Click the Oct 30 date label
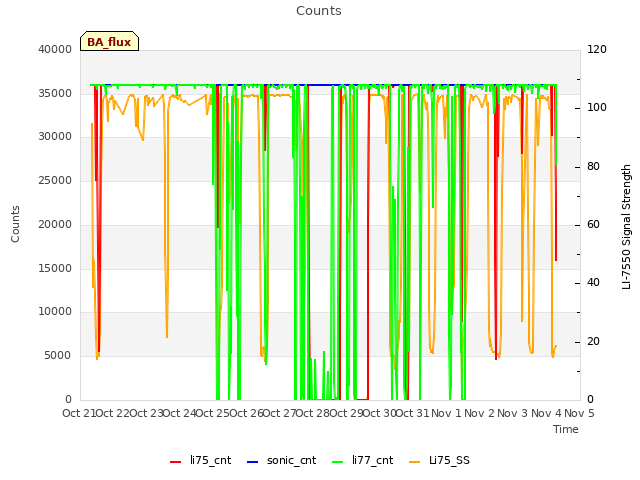Image resolution: width=640 pixels, height=480 pixels. tap(380, 413)
